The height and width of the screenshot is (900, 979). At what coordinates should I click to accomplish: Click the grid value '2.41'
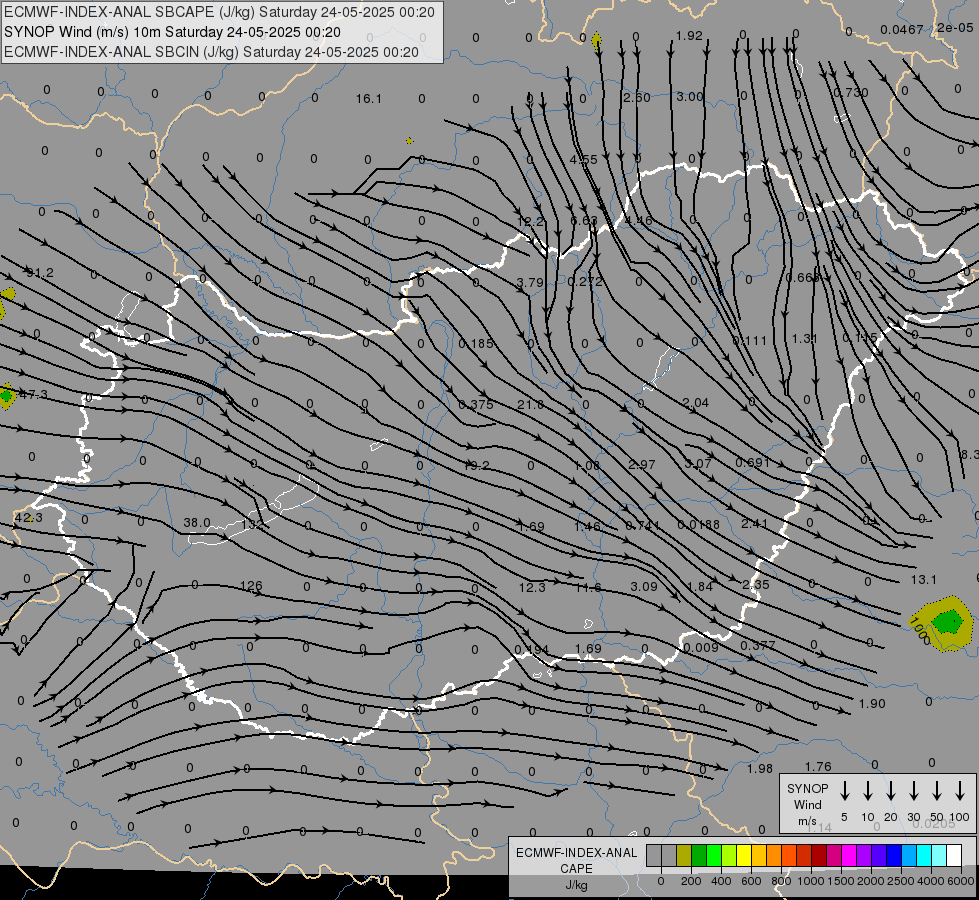[x=754, y=523]
